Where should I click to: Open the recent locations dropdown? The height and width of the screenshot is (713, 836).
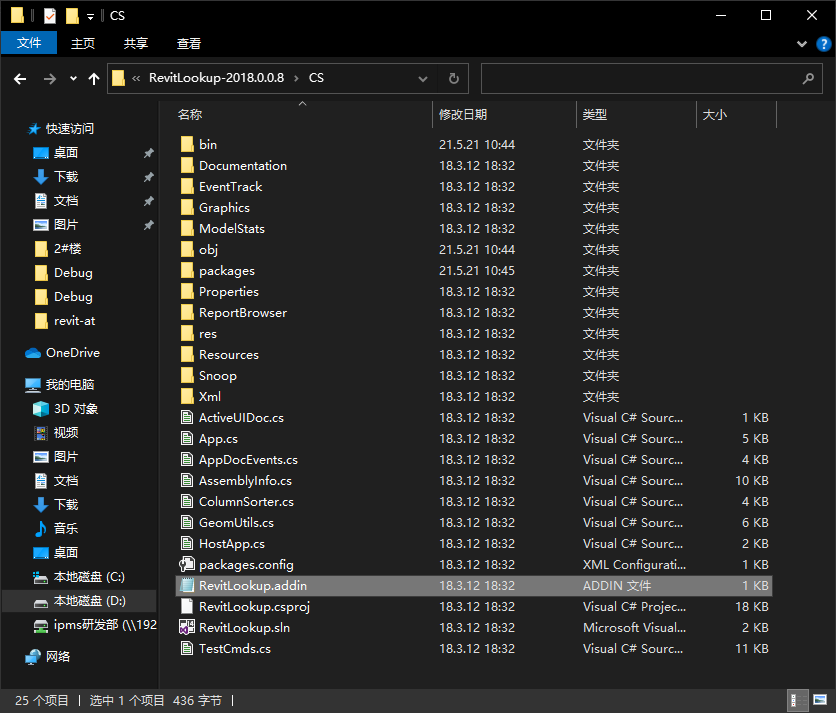point(73,79)
